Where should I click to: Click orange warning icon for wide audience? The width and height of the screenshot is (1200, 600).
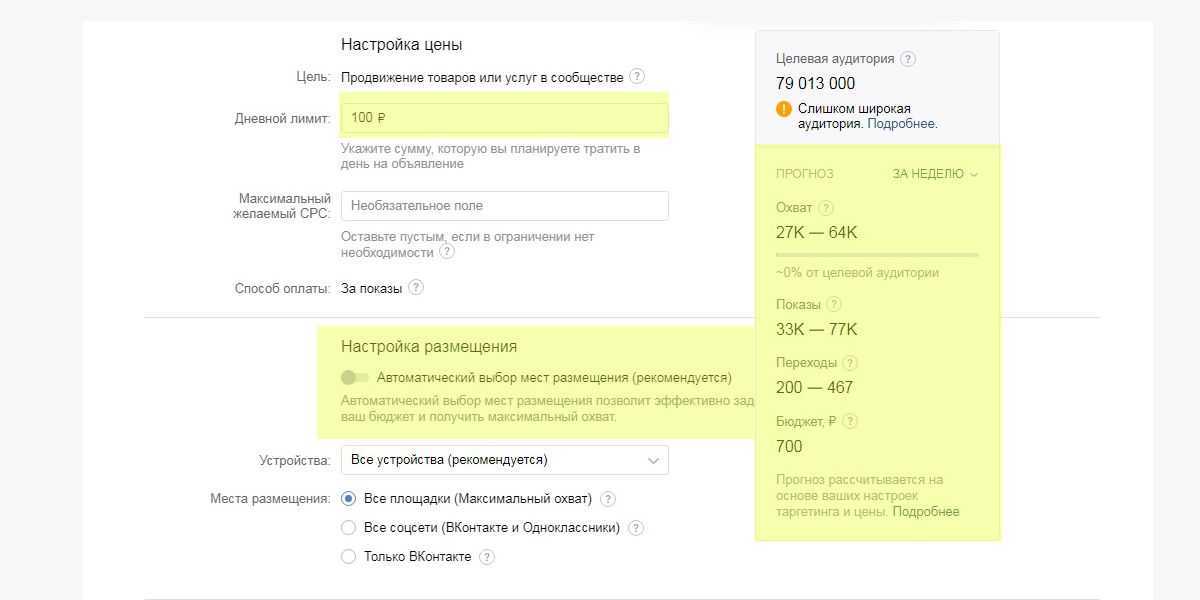[784, 109]
